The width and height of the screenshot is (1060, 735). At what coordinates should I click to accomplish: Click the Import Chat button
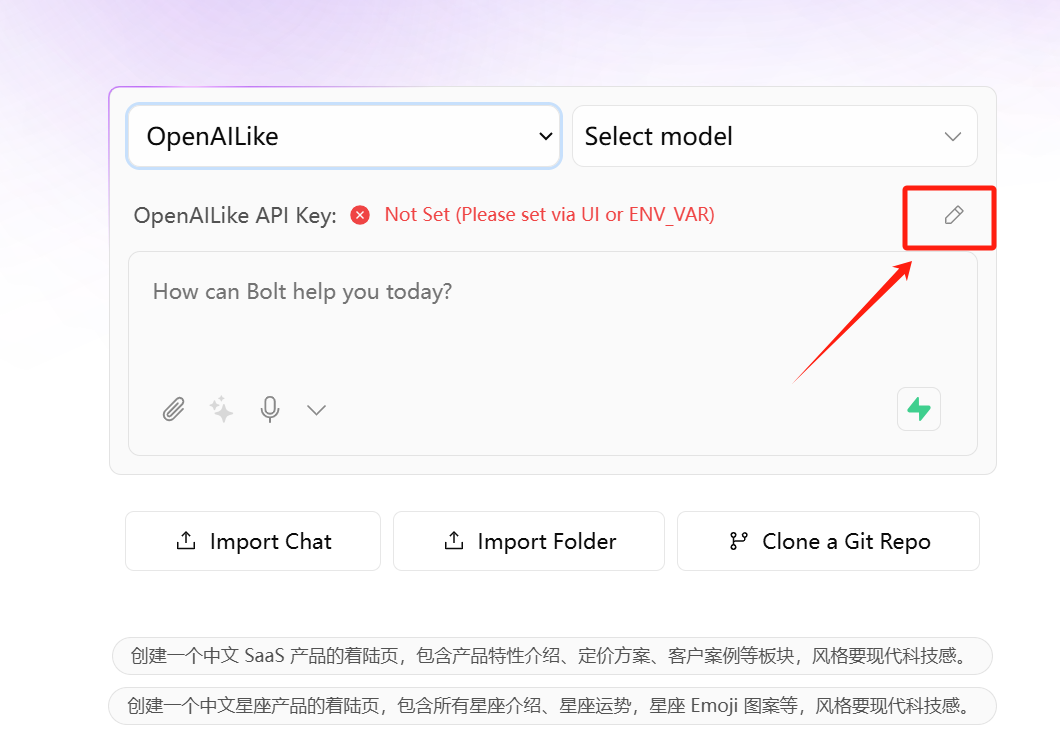point(253,541)
